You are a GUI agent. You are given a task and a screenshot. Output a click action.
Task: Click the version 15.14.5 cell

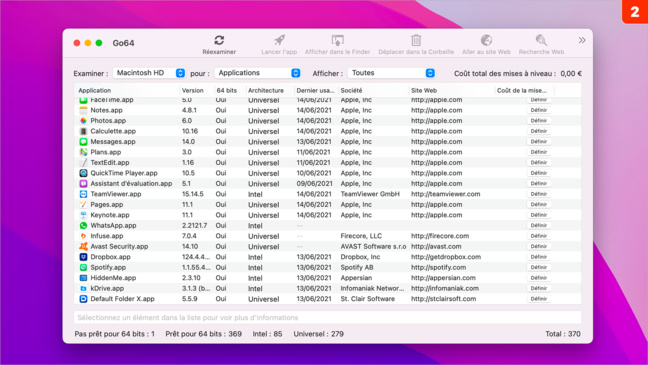pos(193,194)
